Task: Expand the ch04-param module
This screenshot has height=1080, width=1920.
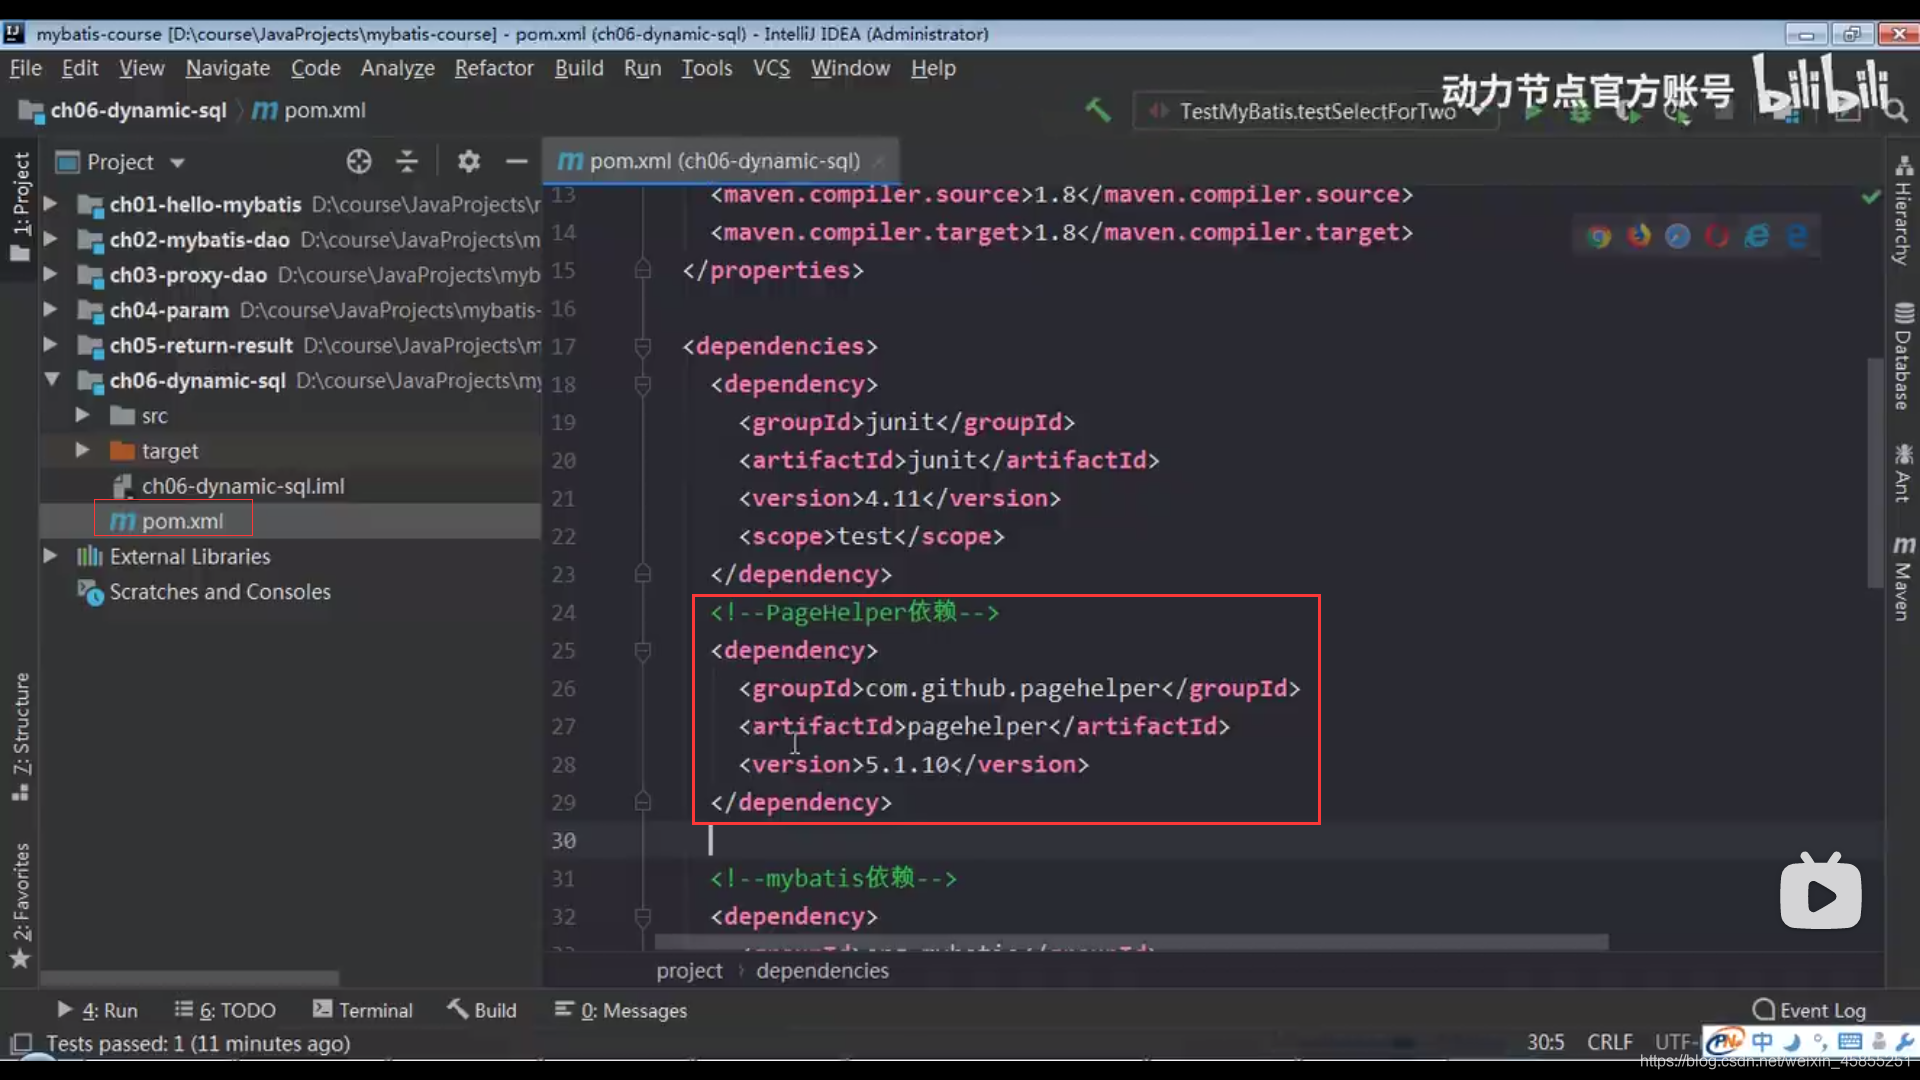Action: coord(50,310)
